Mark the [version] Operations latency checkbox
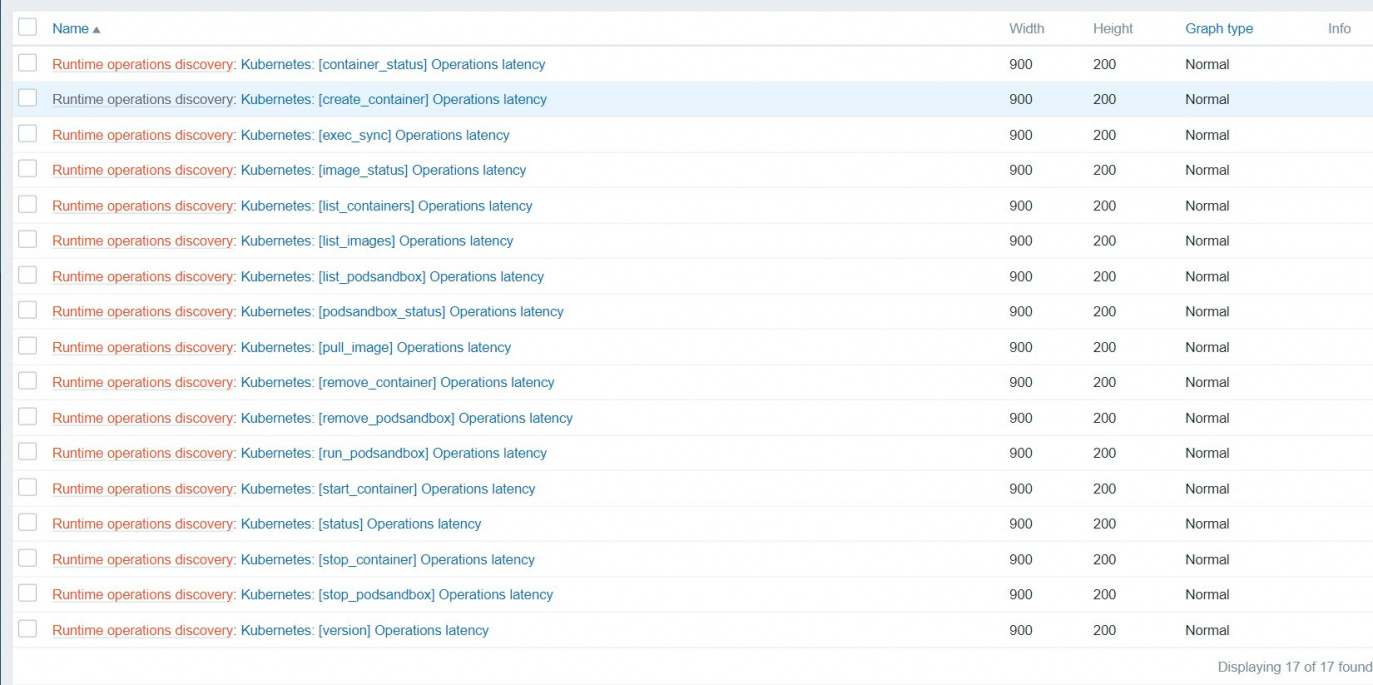This screenshot has height=685, width=1373. coord(28,629)
